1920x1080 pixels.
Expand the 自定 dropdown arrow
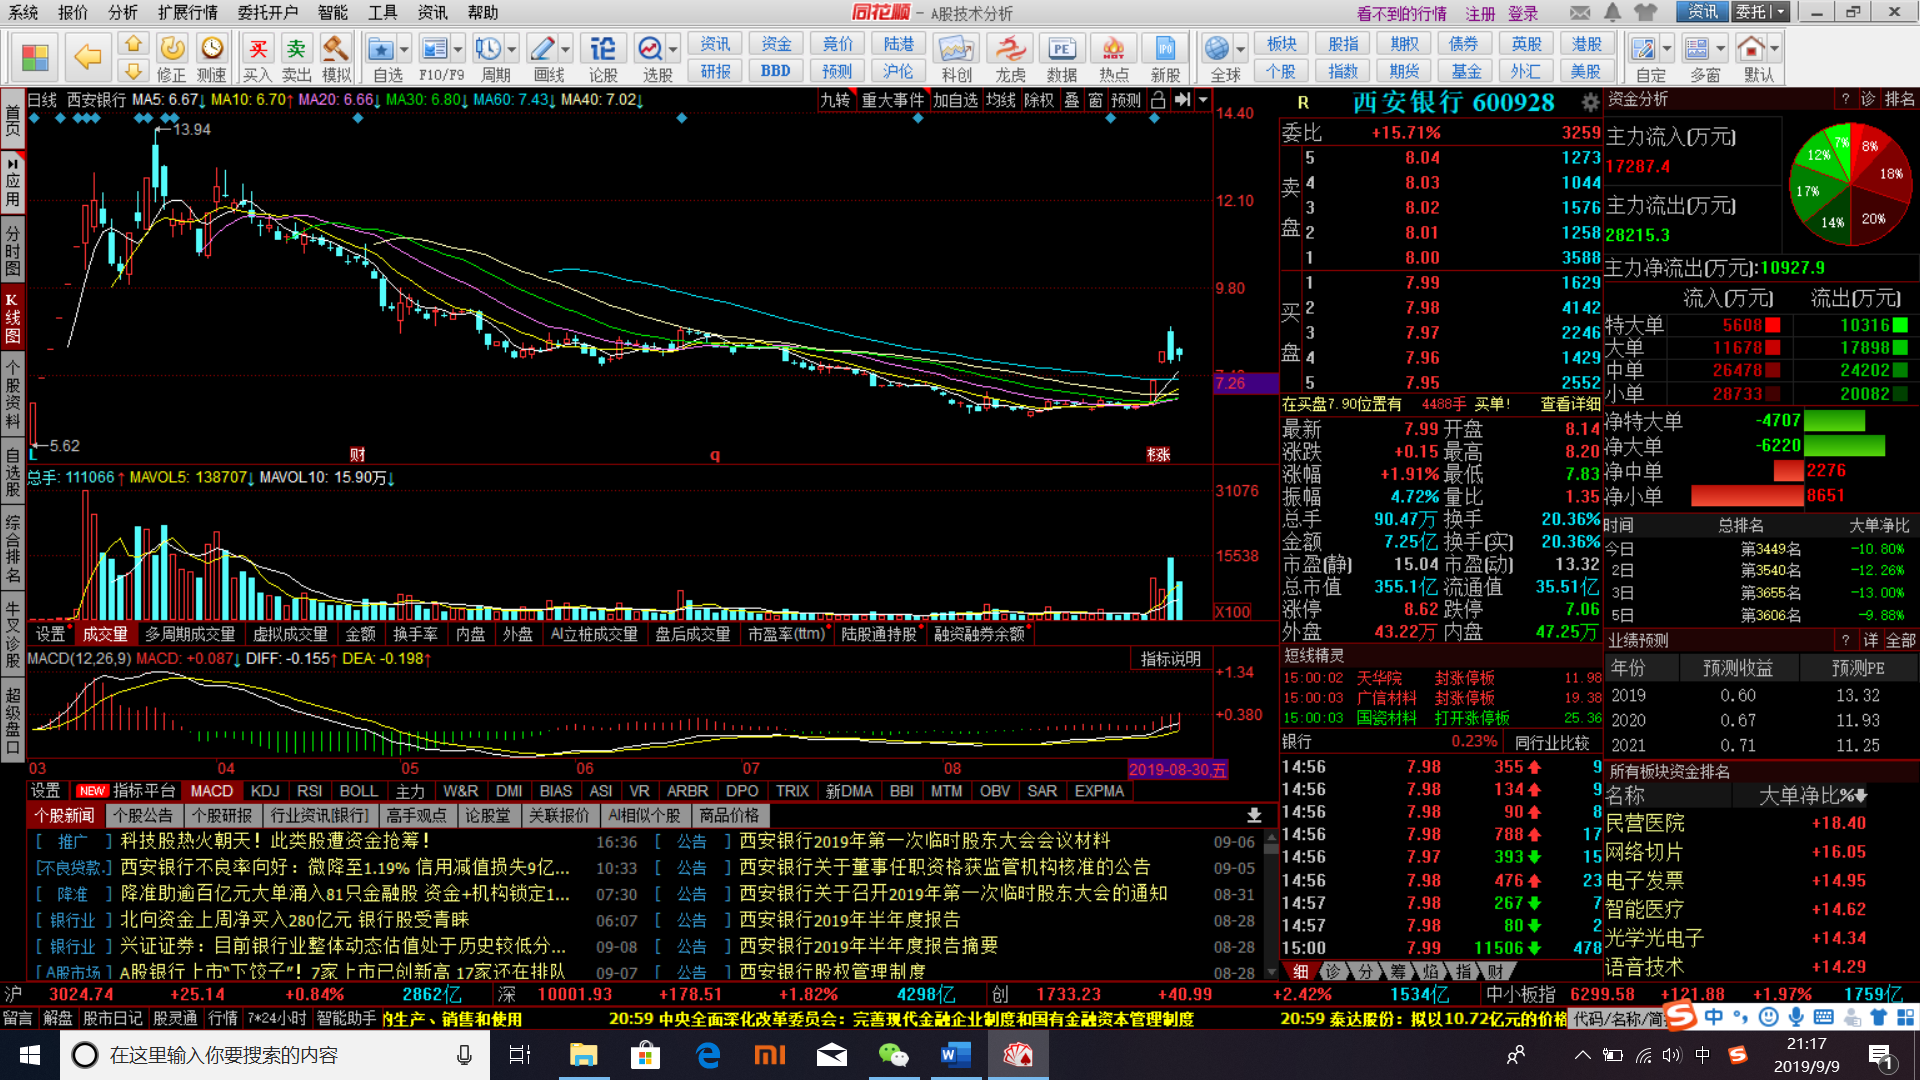(1667, 49)
